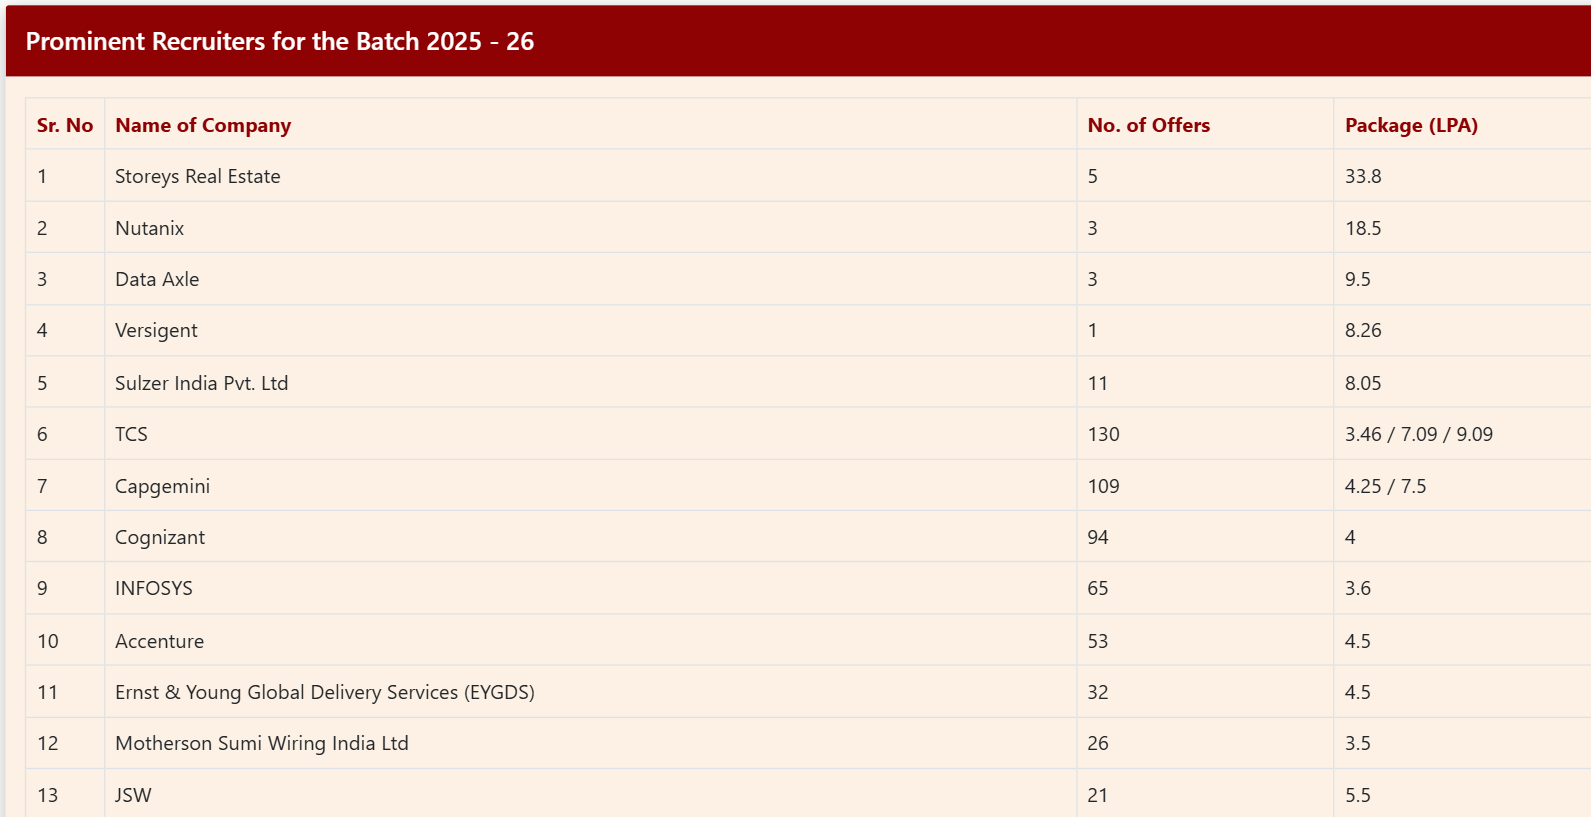Click the package value '4' for Cognizant
Viewport: 1591px width, 817px height.
click(1350, 537)
